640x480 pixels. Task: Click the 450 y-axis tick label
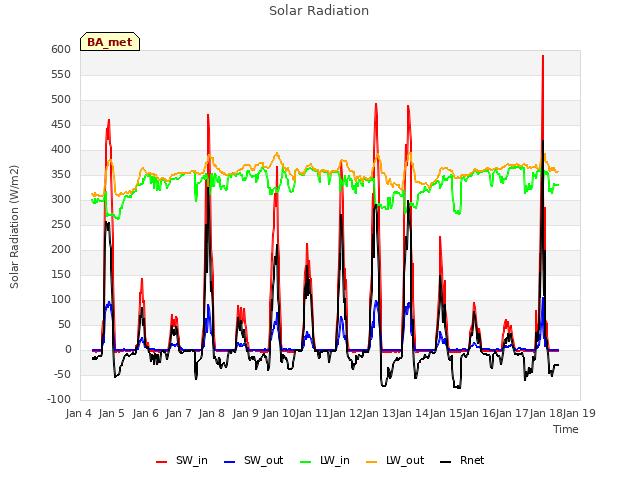pyautogui.click(x=61, y=124)
